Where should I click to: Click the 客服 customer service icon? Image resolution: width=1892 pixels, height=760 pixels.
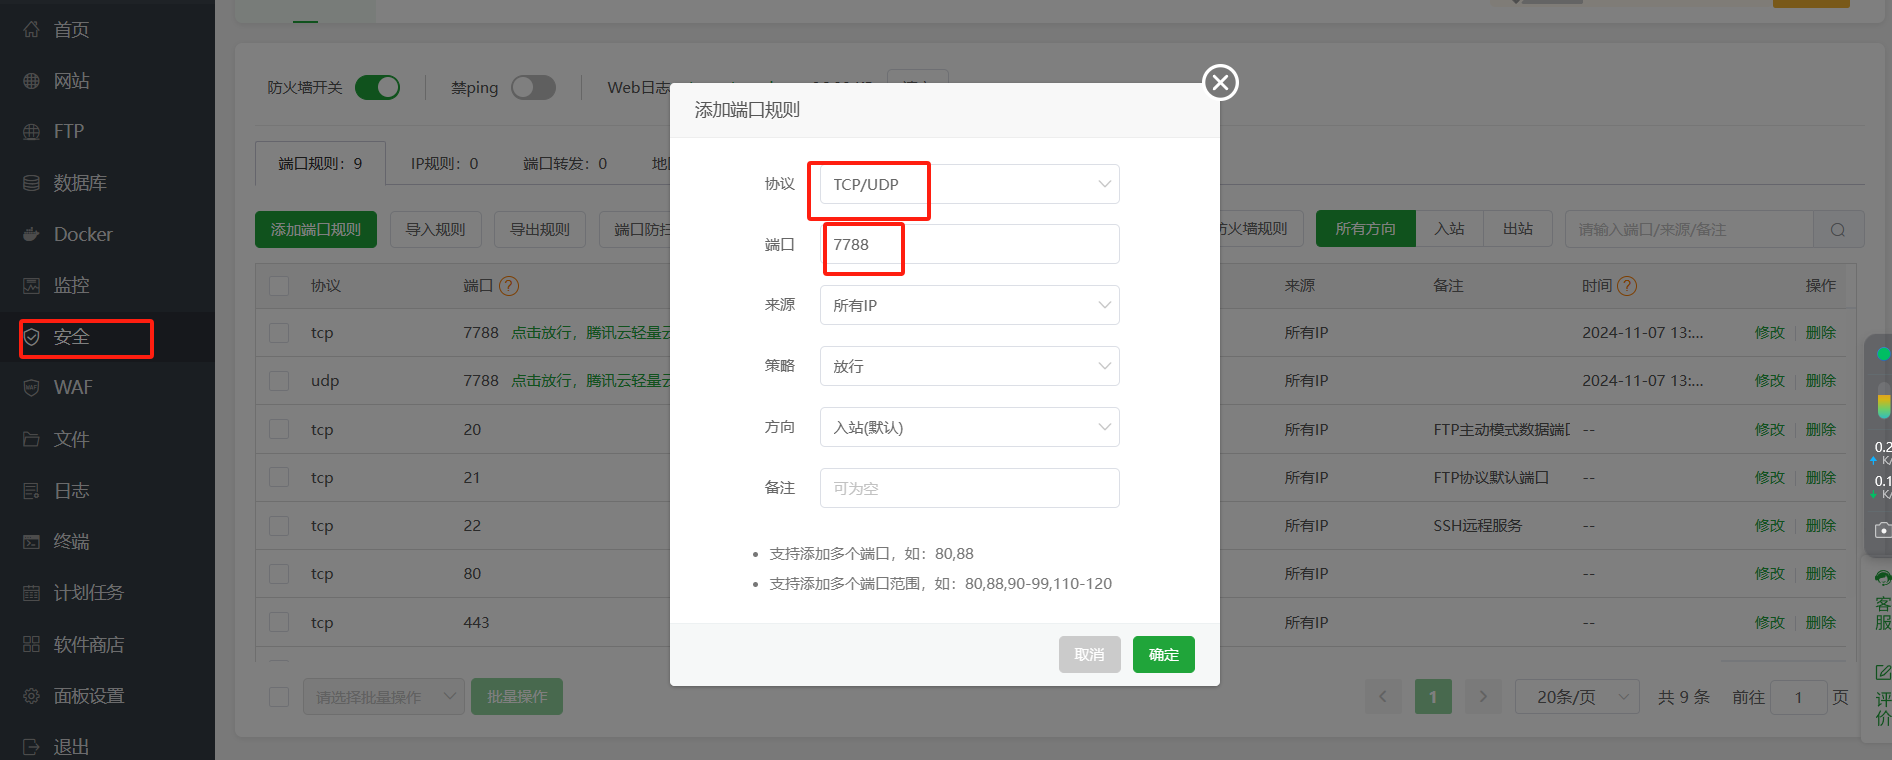tap(1883, 578)
